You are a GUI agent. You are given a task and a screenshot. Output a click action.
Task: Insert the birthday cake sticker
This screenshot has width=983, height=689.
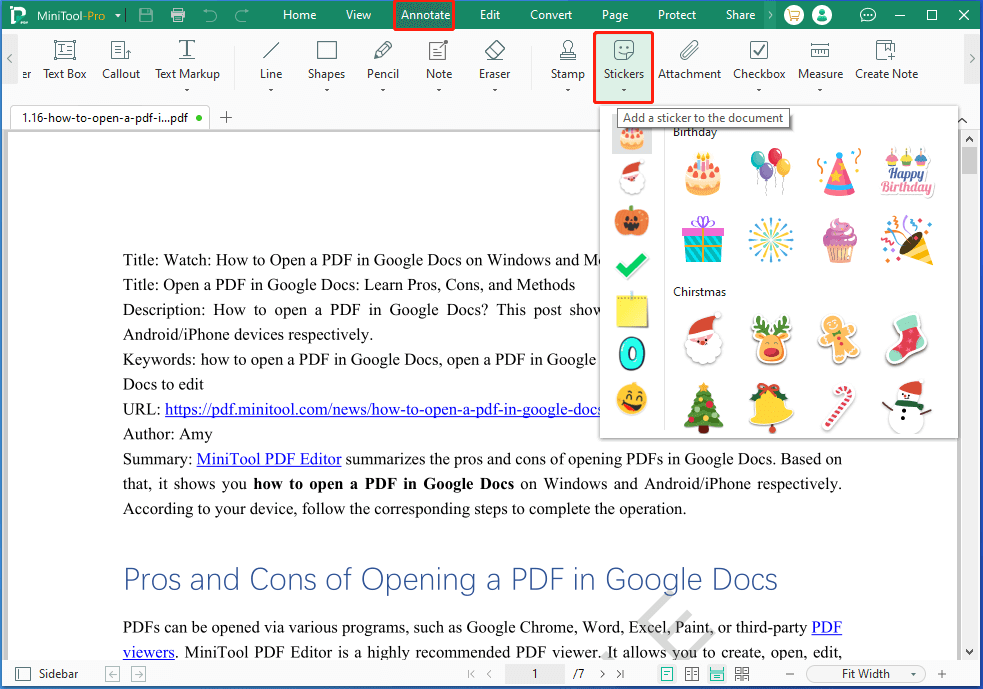703,173
